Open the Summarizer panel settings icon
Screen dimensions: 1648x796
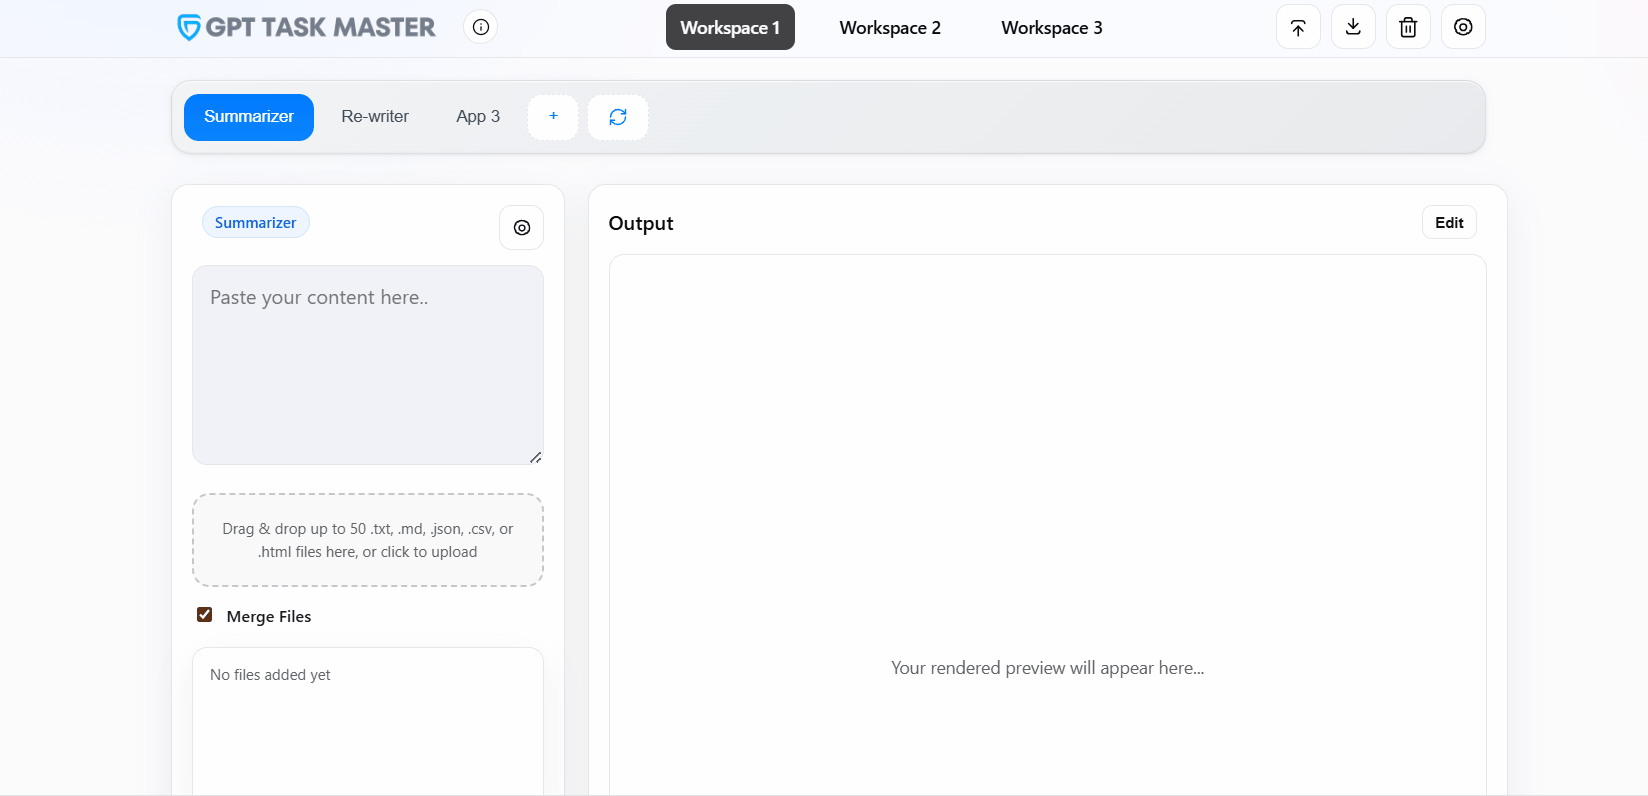tap(522, 228)
